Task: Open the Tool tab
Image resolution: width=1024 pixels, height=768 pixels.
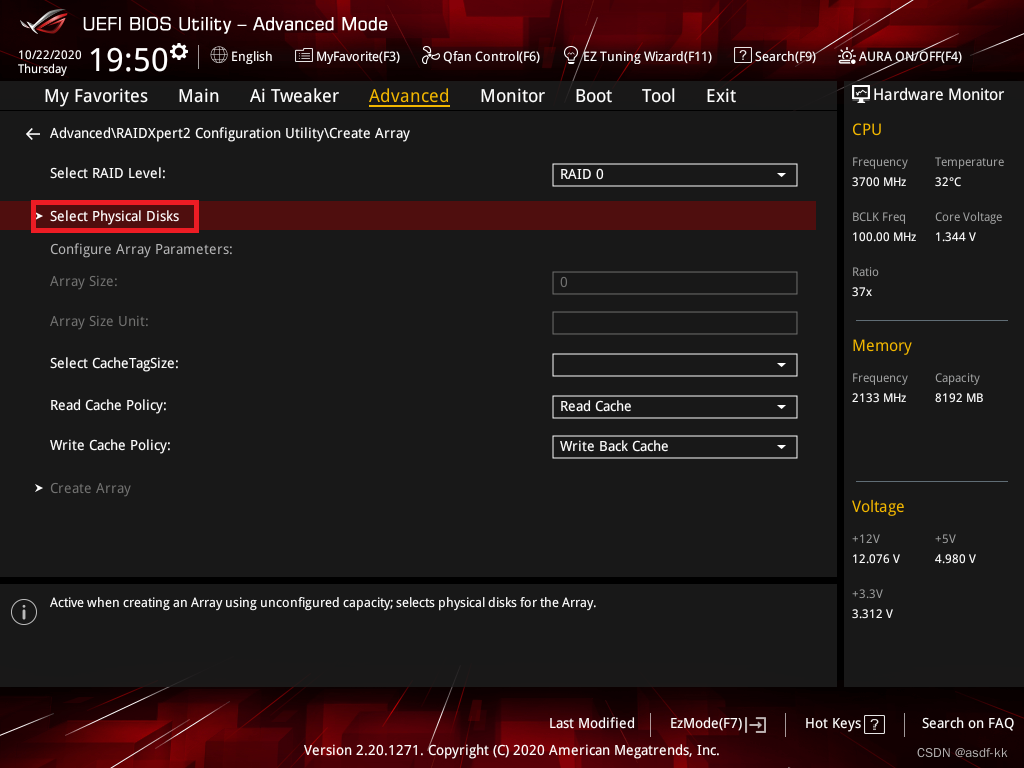Action: (x=658, y=96)
